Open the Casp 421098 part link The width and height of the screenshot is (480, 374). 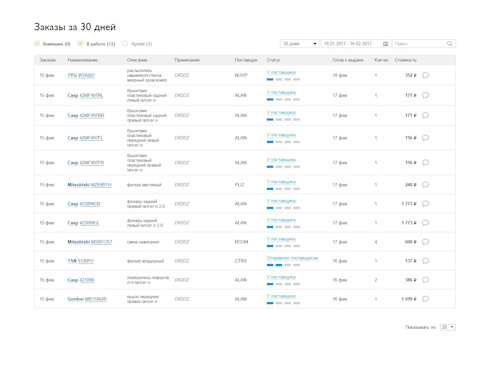pyautogui.click(x=81, y=280)
